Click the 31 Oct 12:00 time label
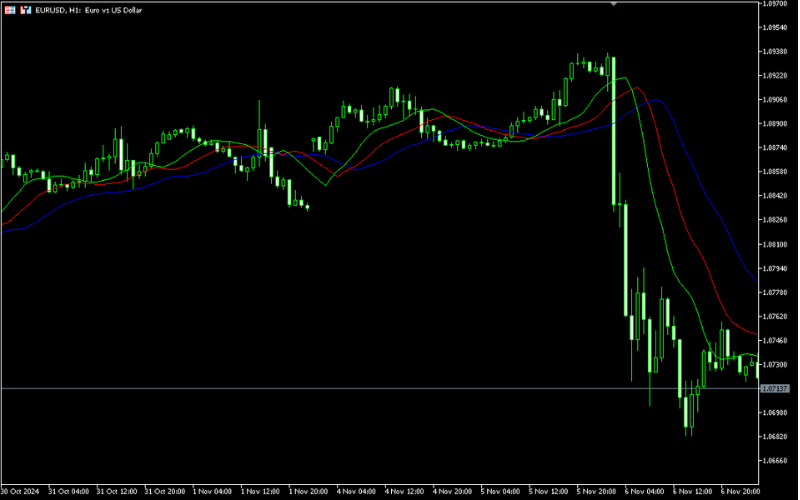800x500 pixels. click(116, 491)
